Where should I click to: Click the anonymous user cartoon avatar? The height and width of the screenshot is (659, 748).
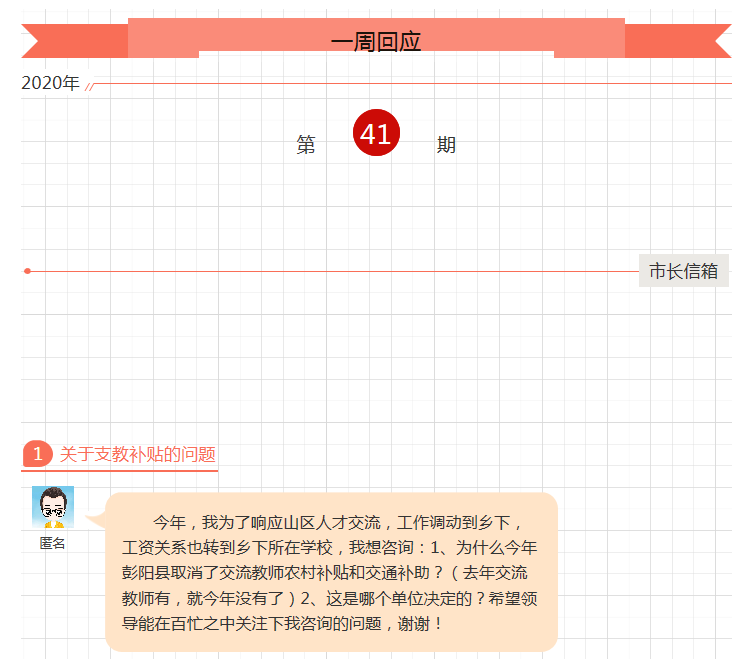coord(53,507)
